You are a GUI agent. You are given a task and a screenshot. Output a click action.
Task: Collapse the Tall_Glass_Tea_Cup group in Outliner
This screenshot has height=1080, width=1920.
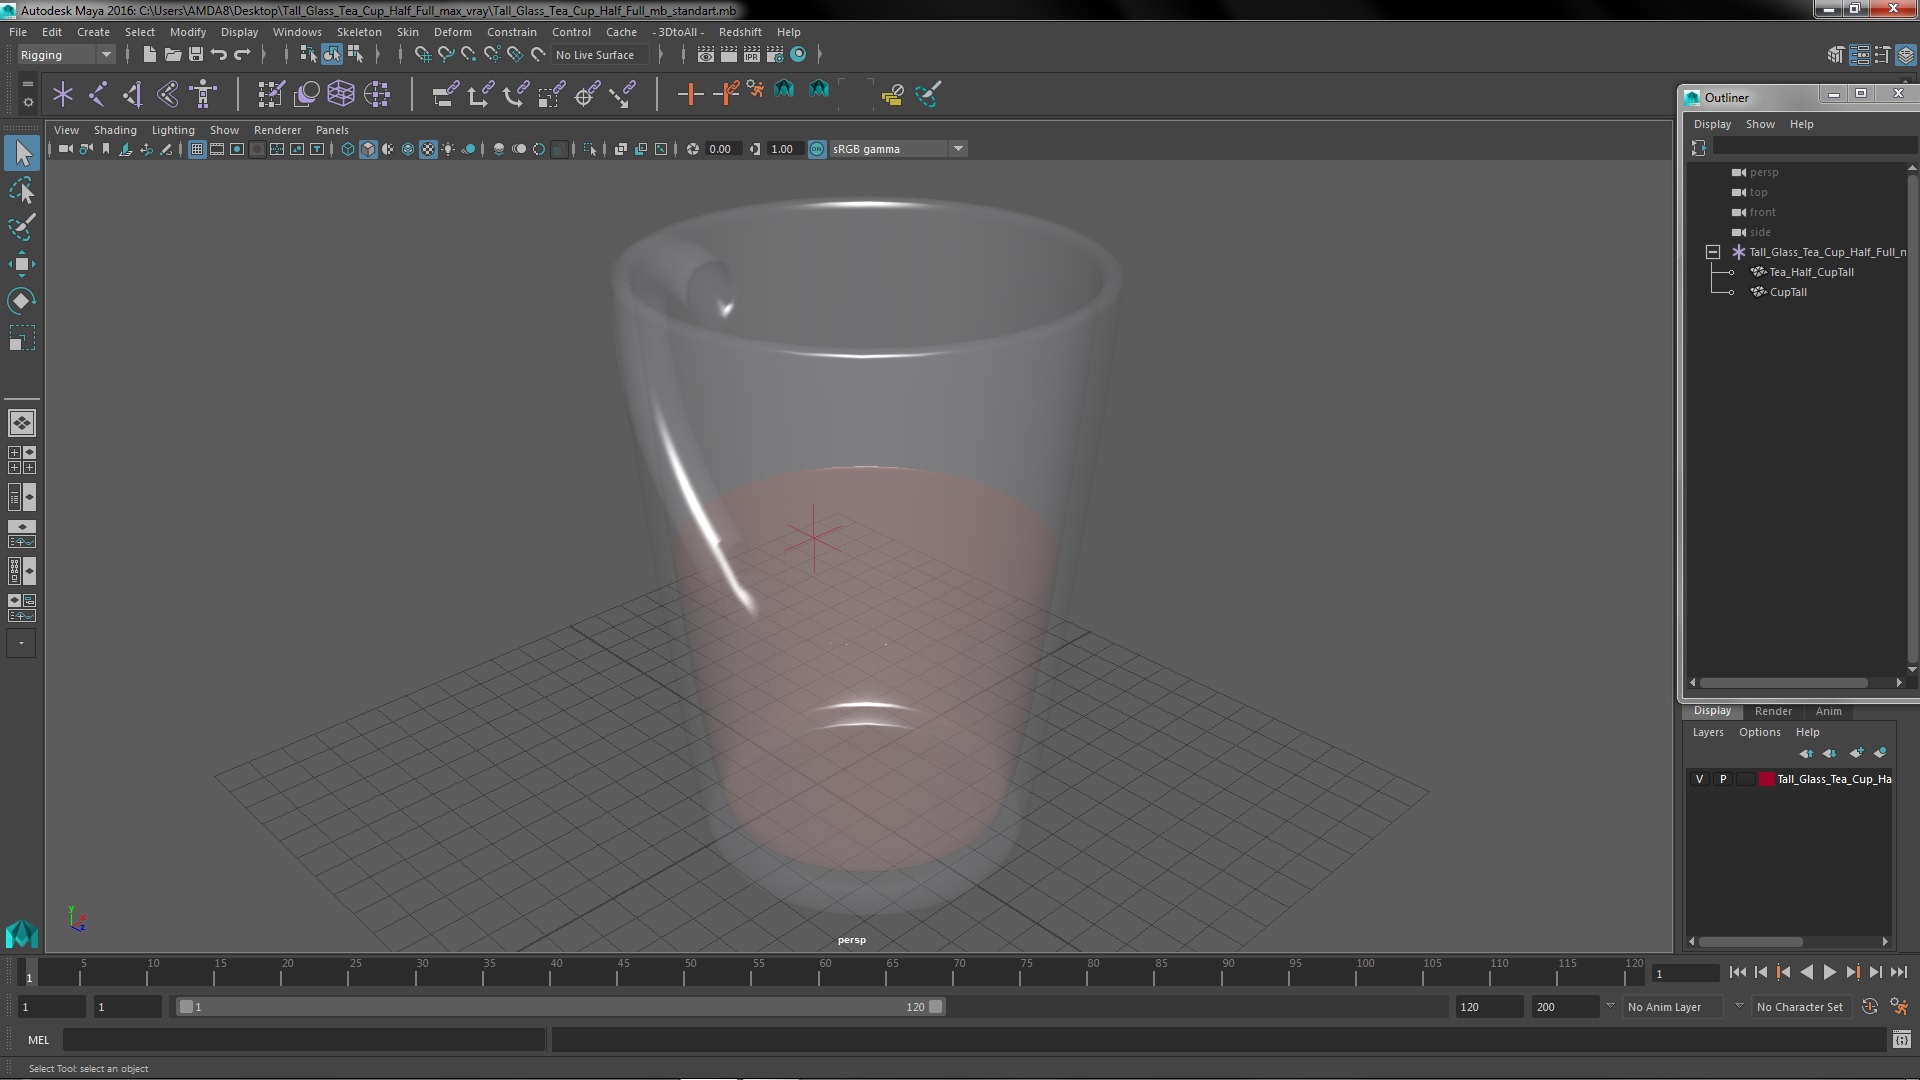[x=1713, y=252]
